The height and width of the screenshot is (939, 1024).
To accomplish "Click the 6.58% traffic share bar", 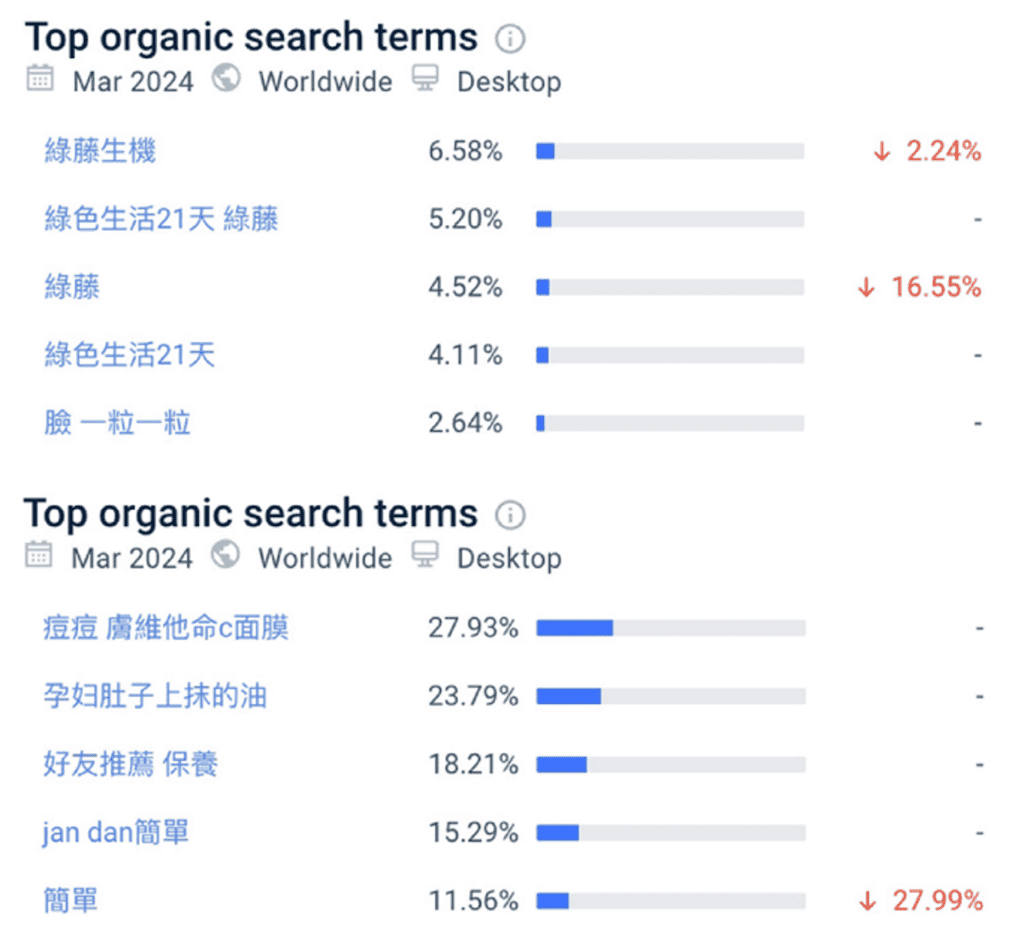I will tap(670, 151).
